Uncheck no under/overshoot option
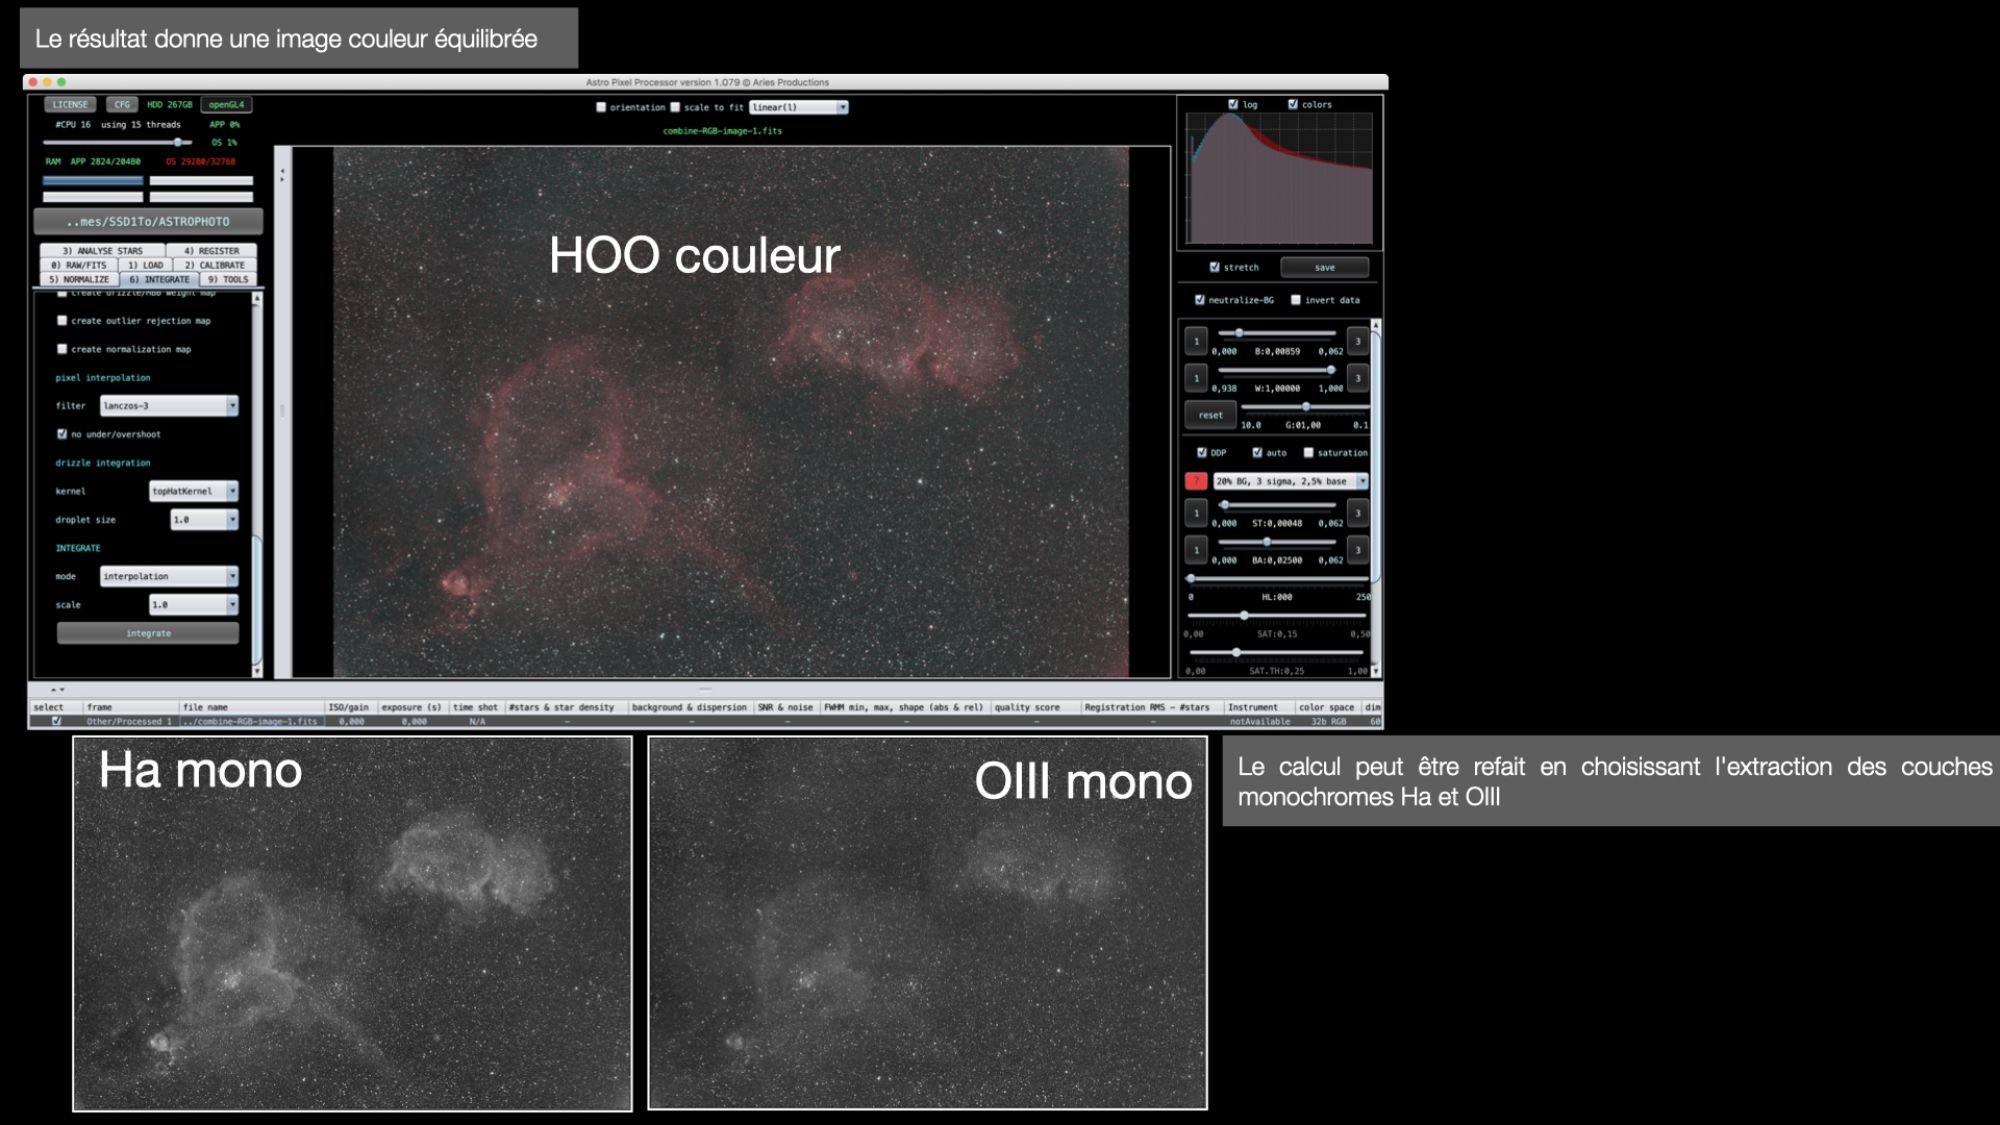The width and height of the screenshot is (2000, 1125). coord(62,434)
